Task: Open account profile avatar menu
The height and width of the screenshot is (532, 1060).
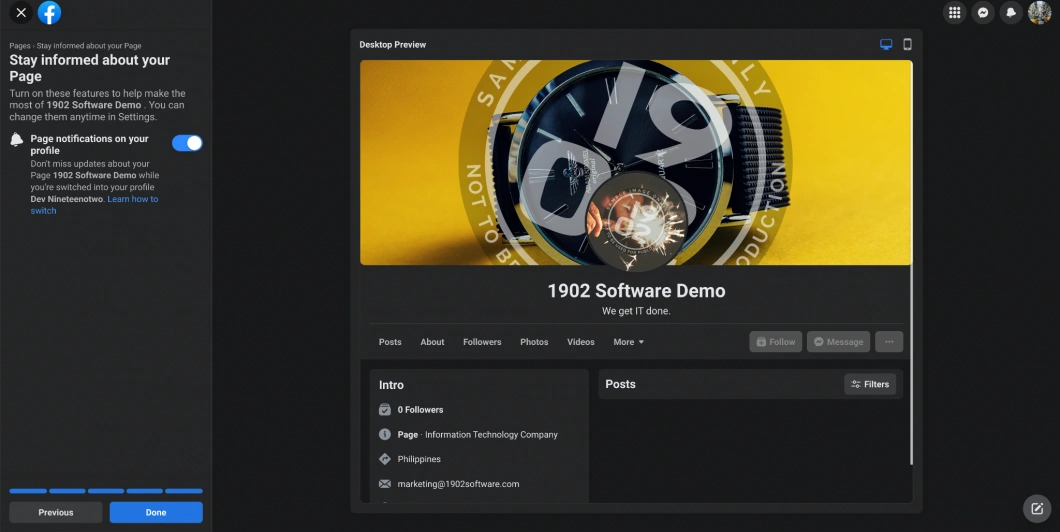Action: tap(1039, 12)
